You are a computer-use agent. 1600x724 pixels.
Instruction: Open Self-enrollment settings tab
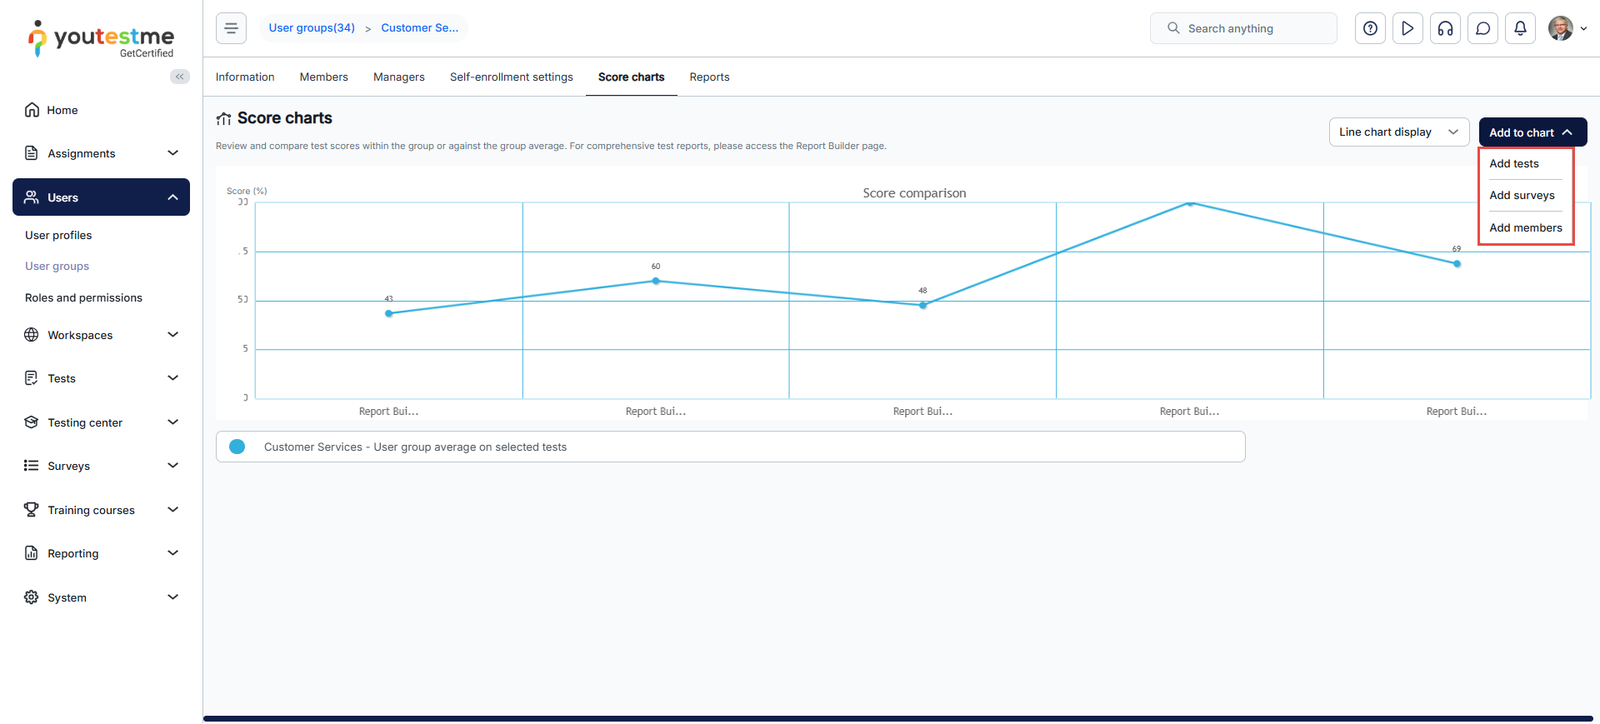point(511,77)
